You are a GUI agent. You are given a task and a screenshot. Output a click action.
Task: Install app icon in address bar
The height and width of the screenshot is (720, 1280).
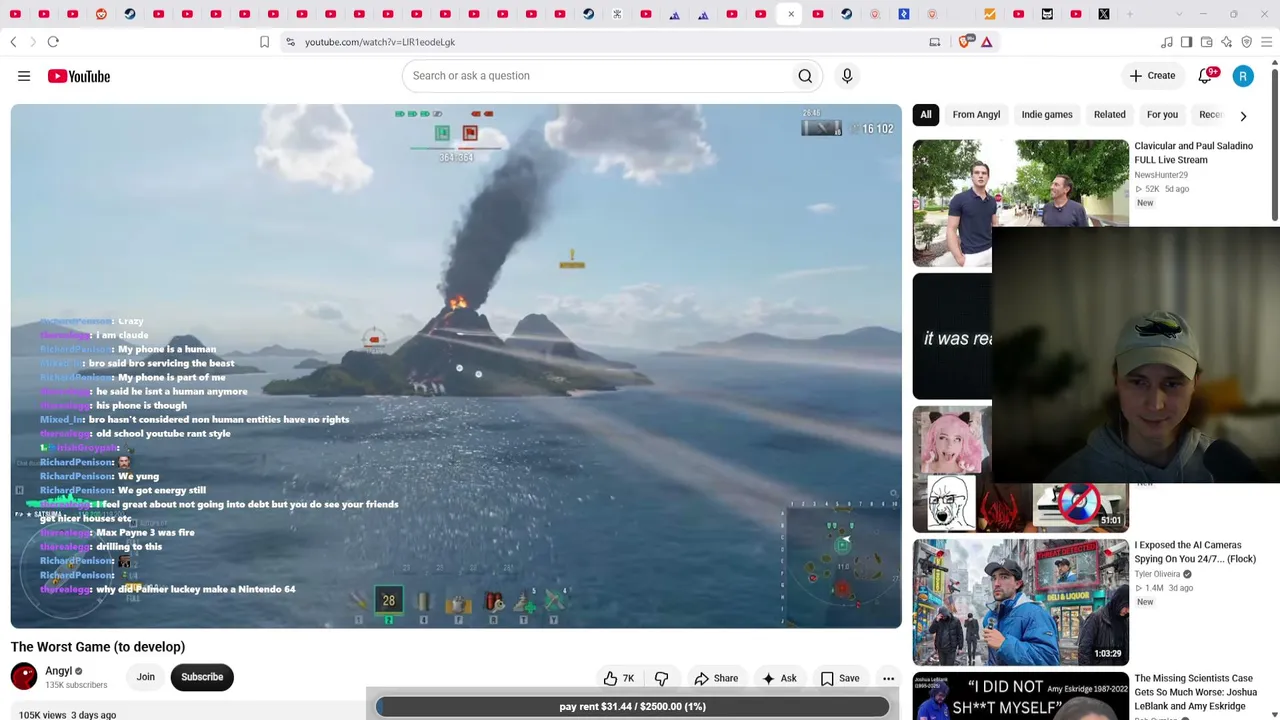click(935, 42)
